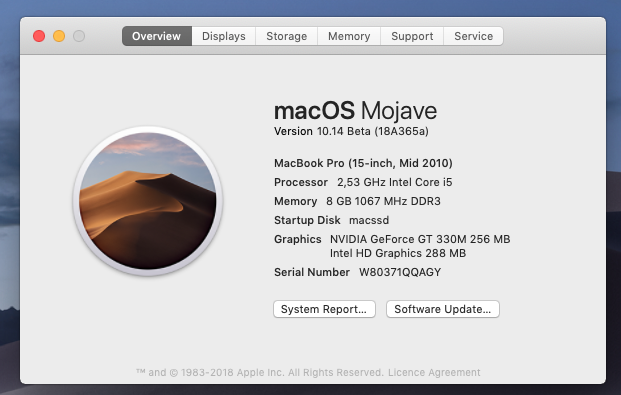Click the 2,53 GHz Intel Core i5 text
Viewport: 621px width, 395px height.
click(394, 182)
